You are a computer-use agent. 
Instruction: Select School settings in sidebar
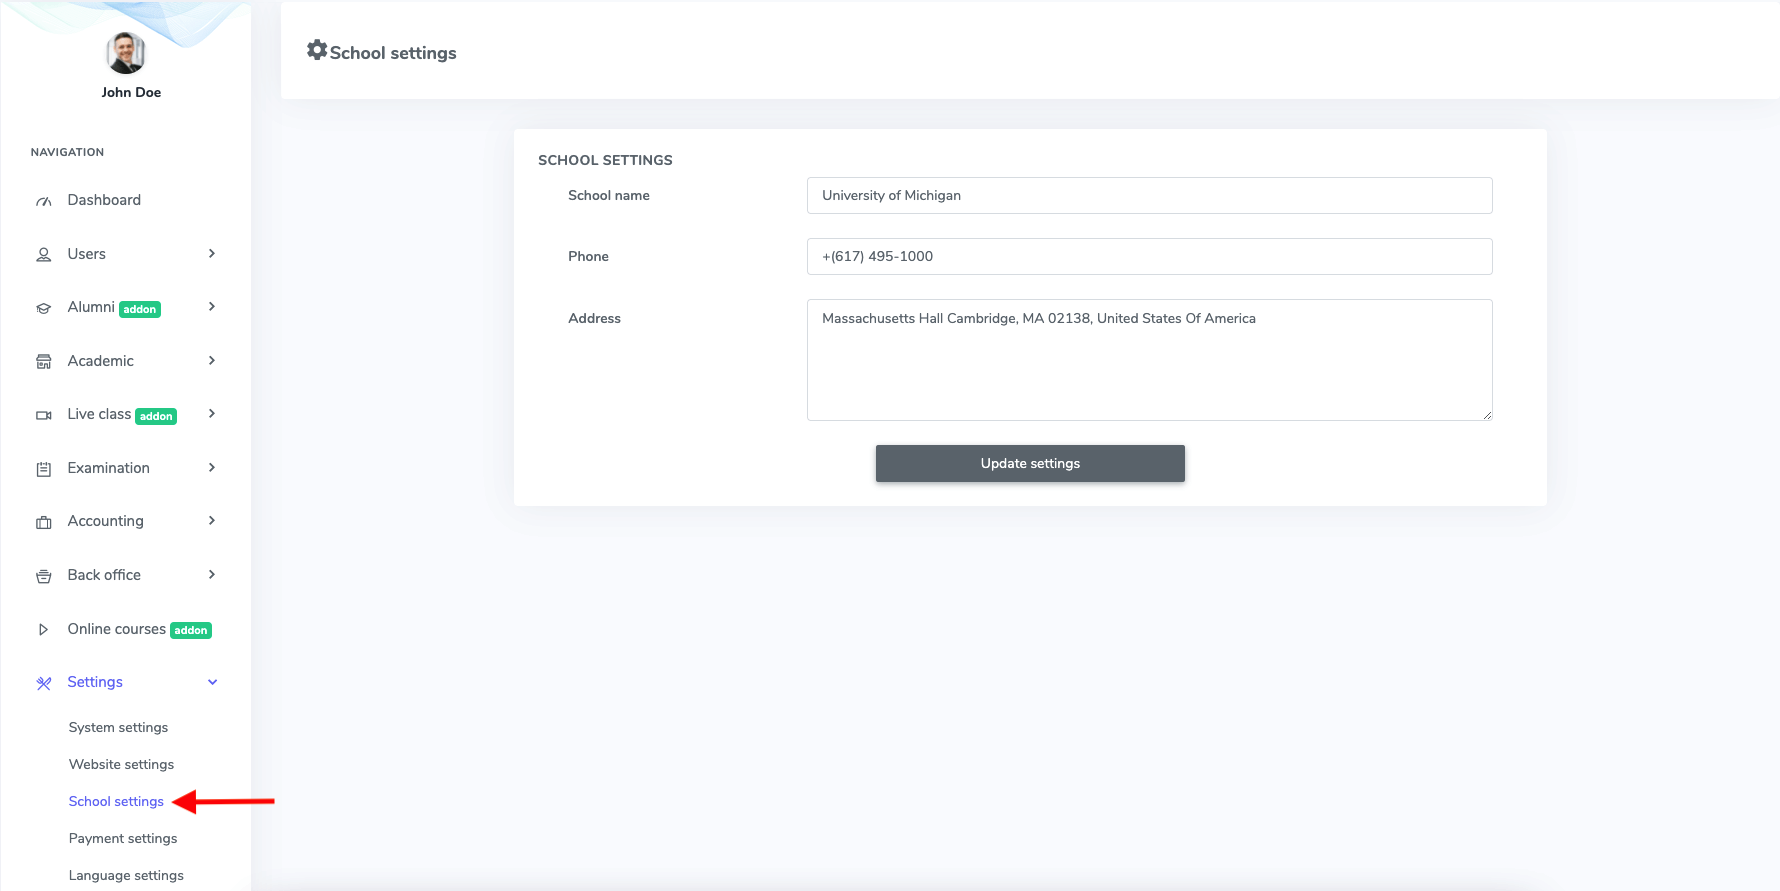pos(116,802)
